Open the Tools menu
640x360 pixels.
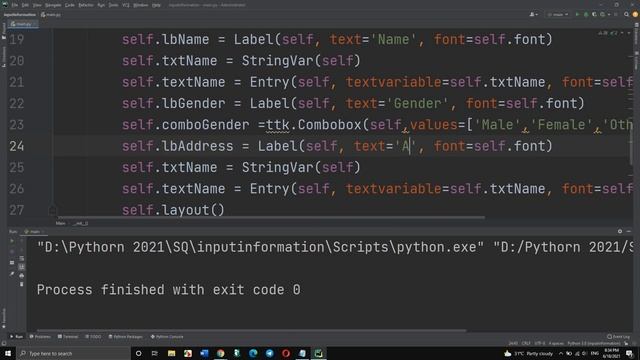pos(113,5)
